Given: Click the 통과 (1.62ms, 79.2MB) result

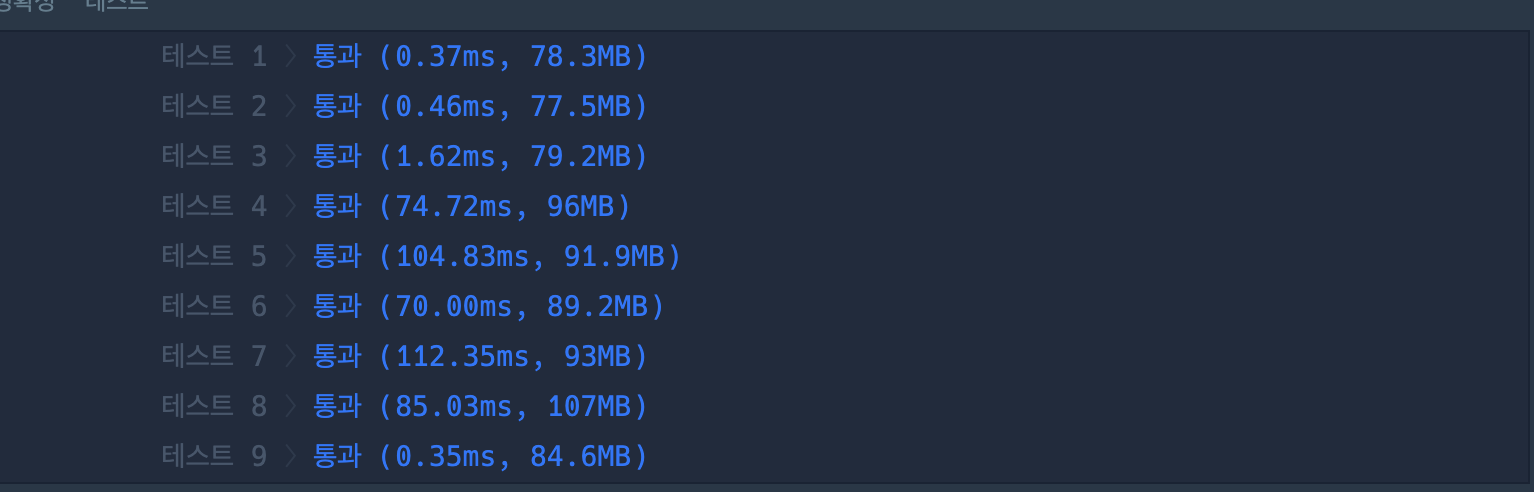Looking at the screenshot, I should 481,157.
